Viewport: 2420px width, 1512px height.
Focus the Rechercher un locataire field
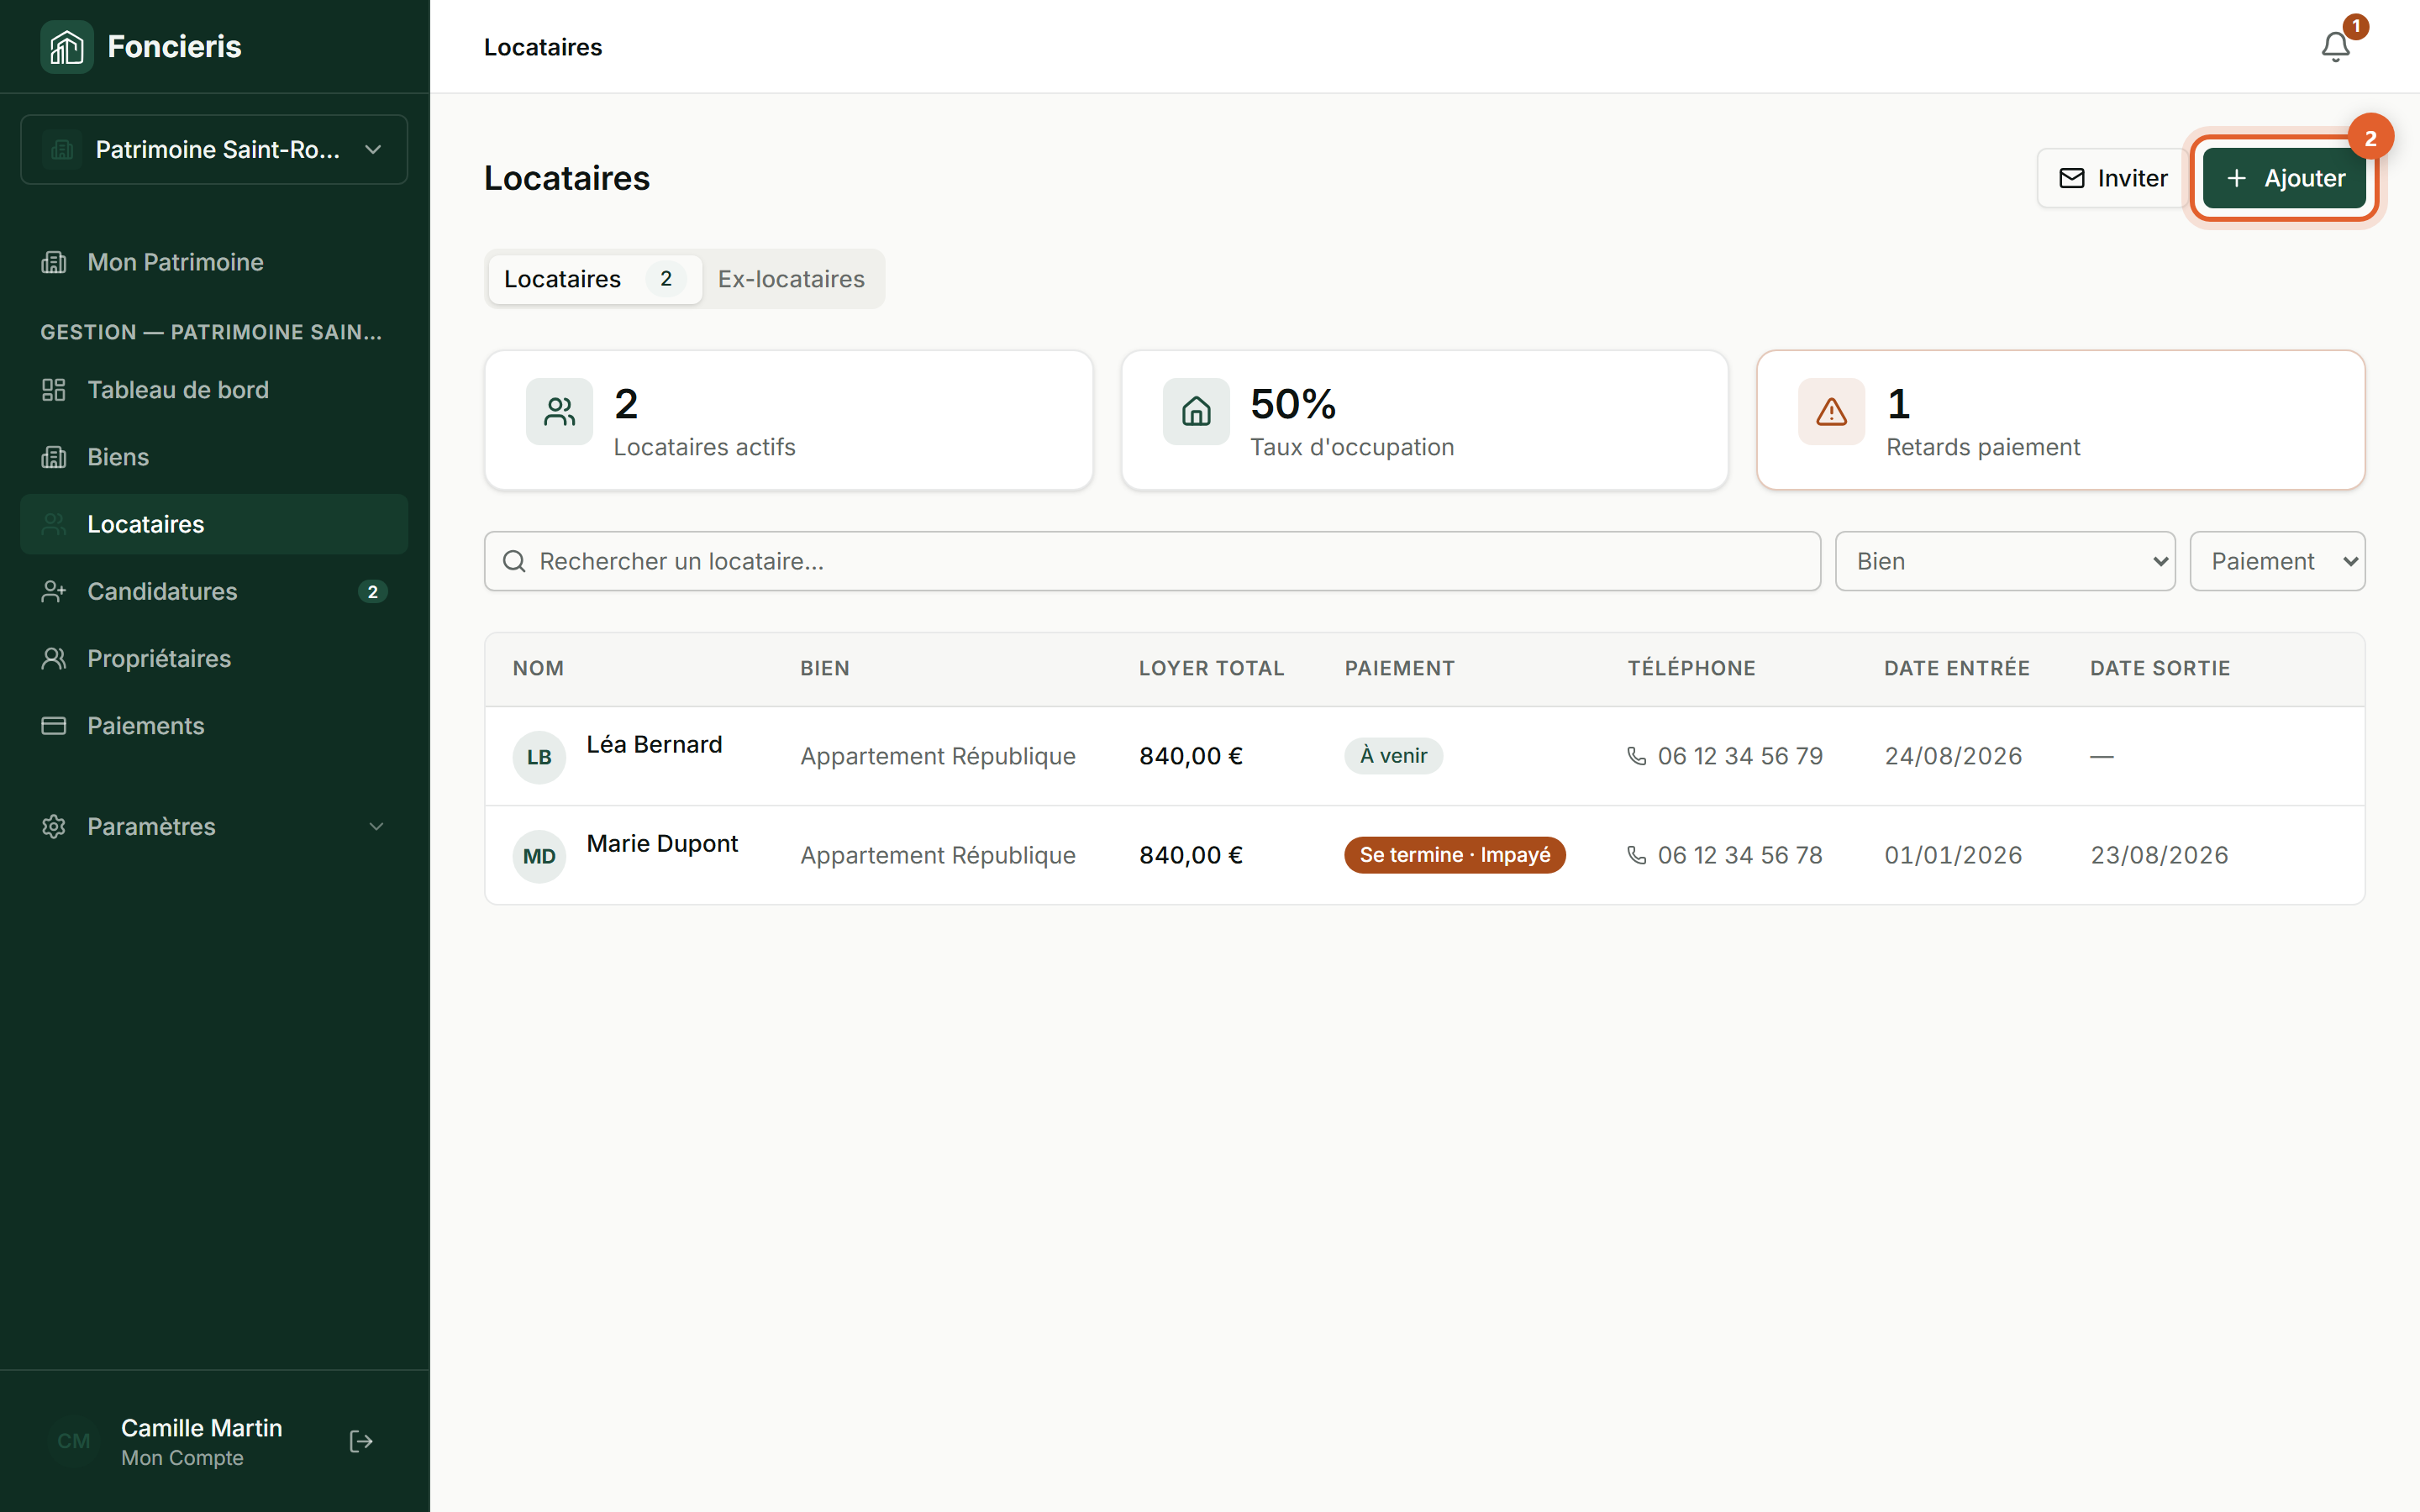[x=1152, y=561]
